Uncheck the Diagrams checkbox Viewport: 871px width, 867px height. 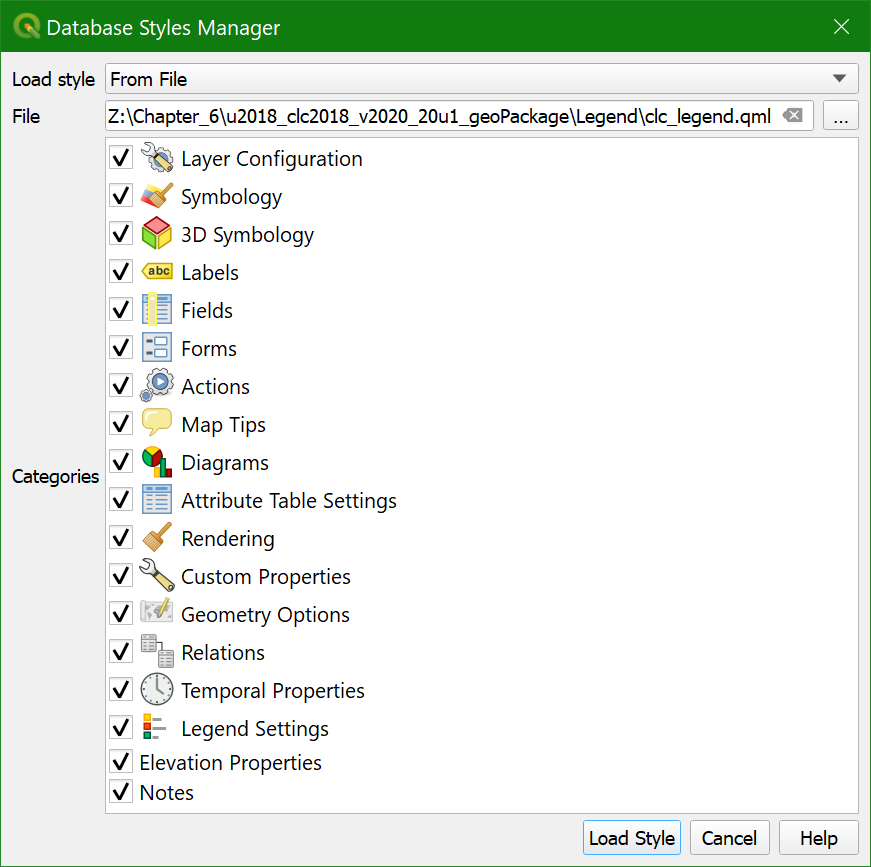point(121,462)
